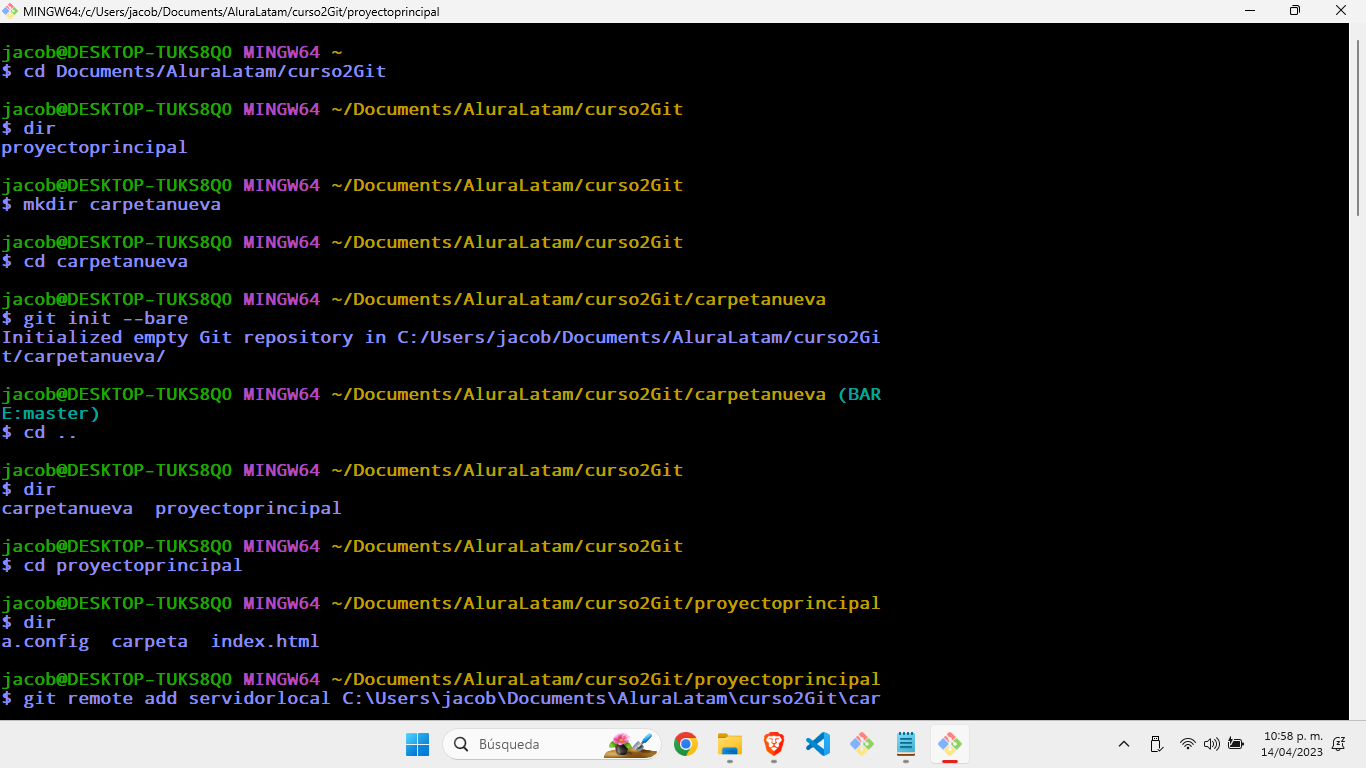Viewport: 1366px width, 768px height.
Task: Show hidden tray icons chevron
Action: tap(1124, 744)
